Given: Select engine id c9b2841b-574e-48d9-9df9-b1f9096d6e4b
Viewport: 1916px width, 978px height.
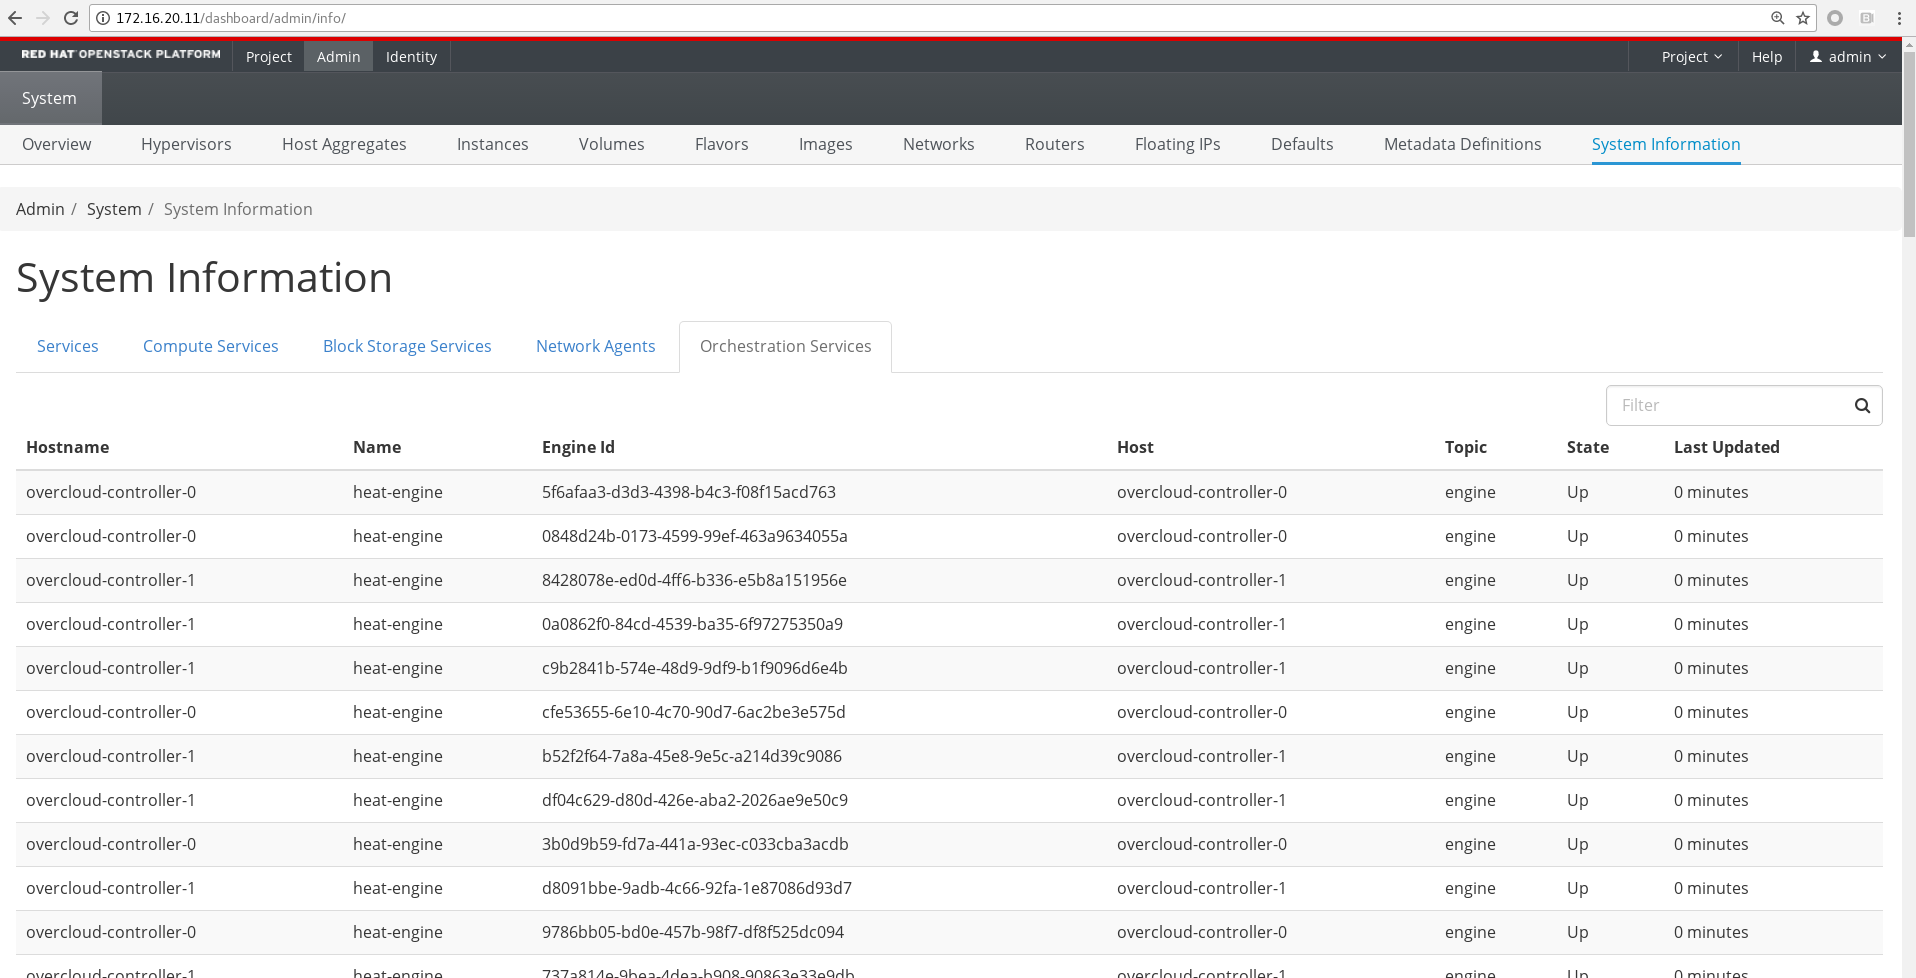Looking at the screenshot, I should [x=695, y=668].
